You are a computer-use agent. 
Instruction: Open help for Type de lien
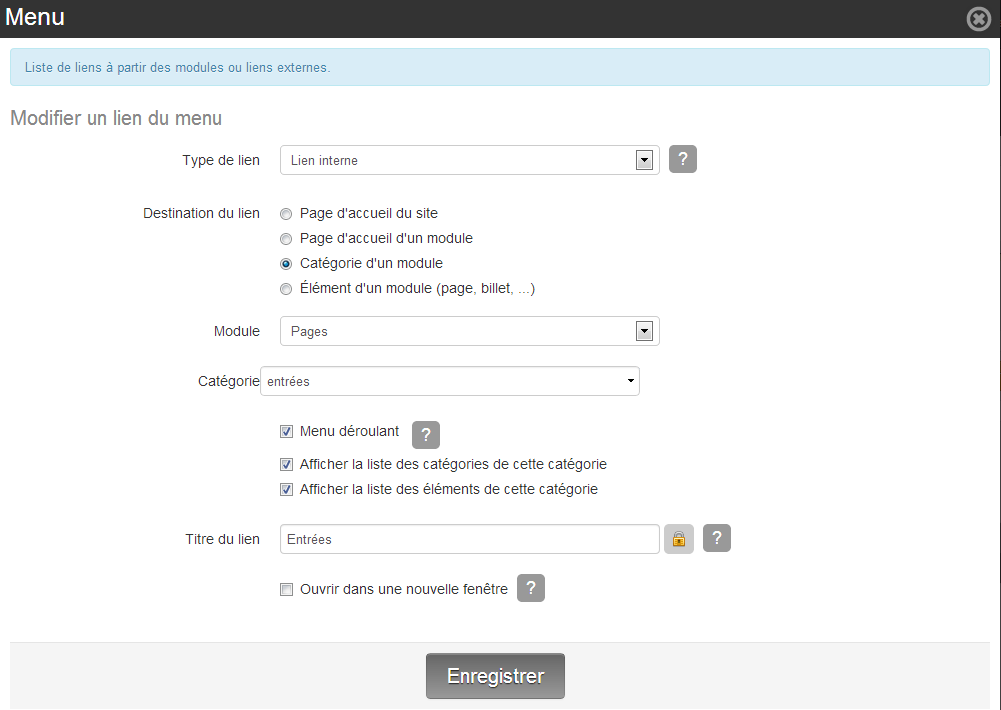682,159
